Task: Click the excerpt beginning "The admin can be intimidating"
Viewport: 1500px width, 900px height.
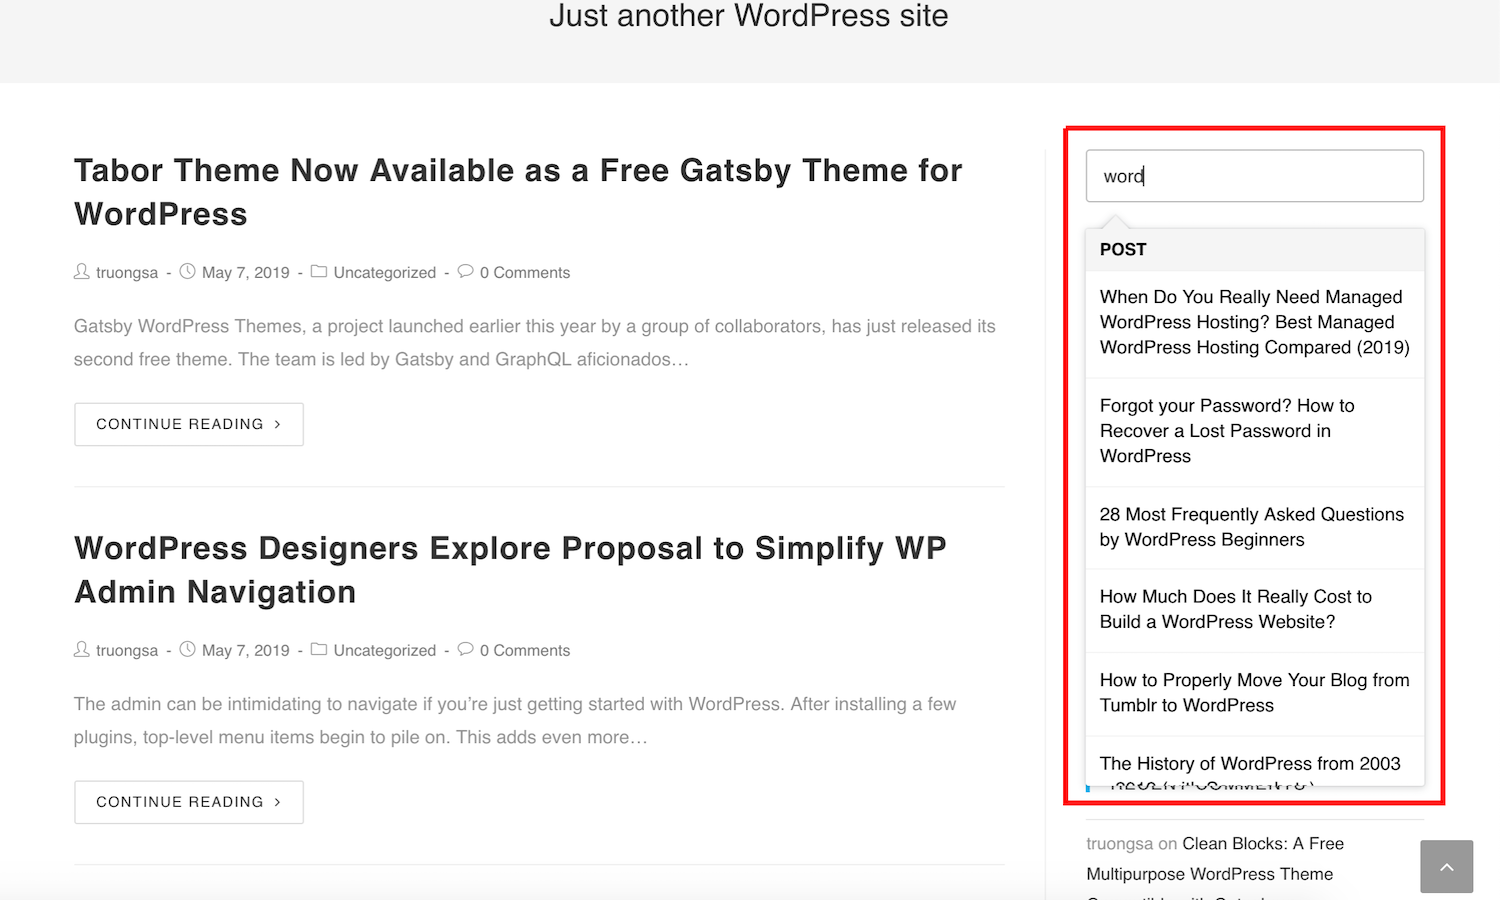Action: pyautogui.click(x=515, y=721)
